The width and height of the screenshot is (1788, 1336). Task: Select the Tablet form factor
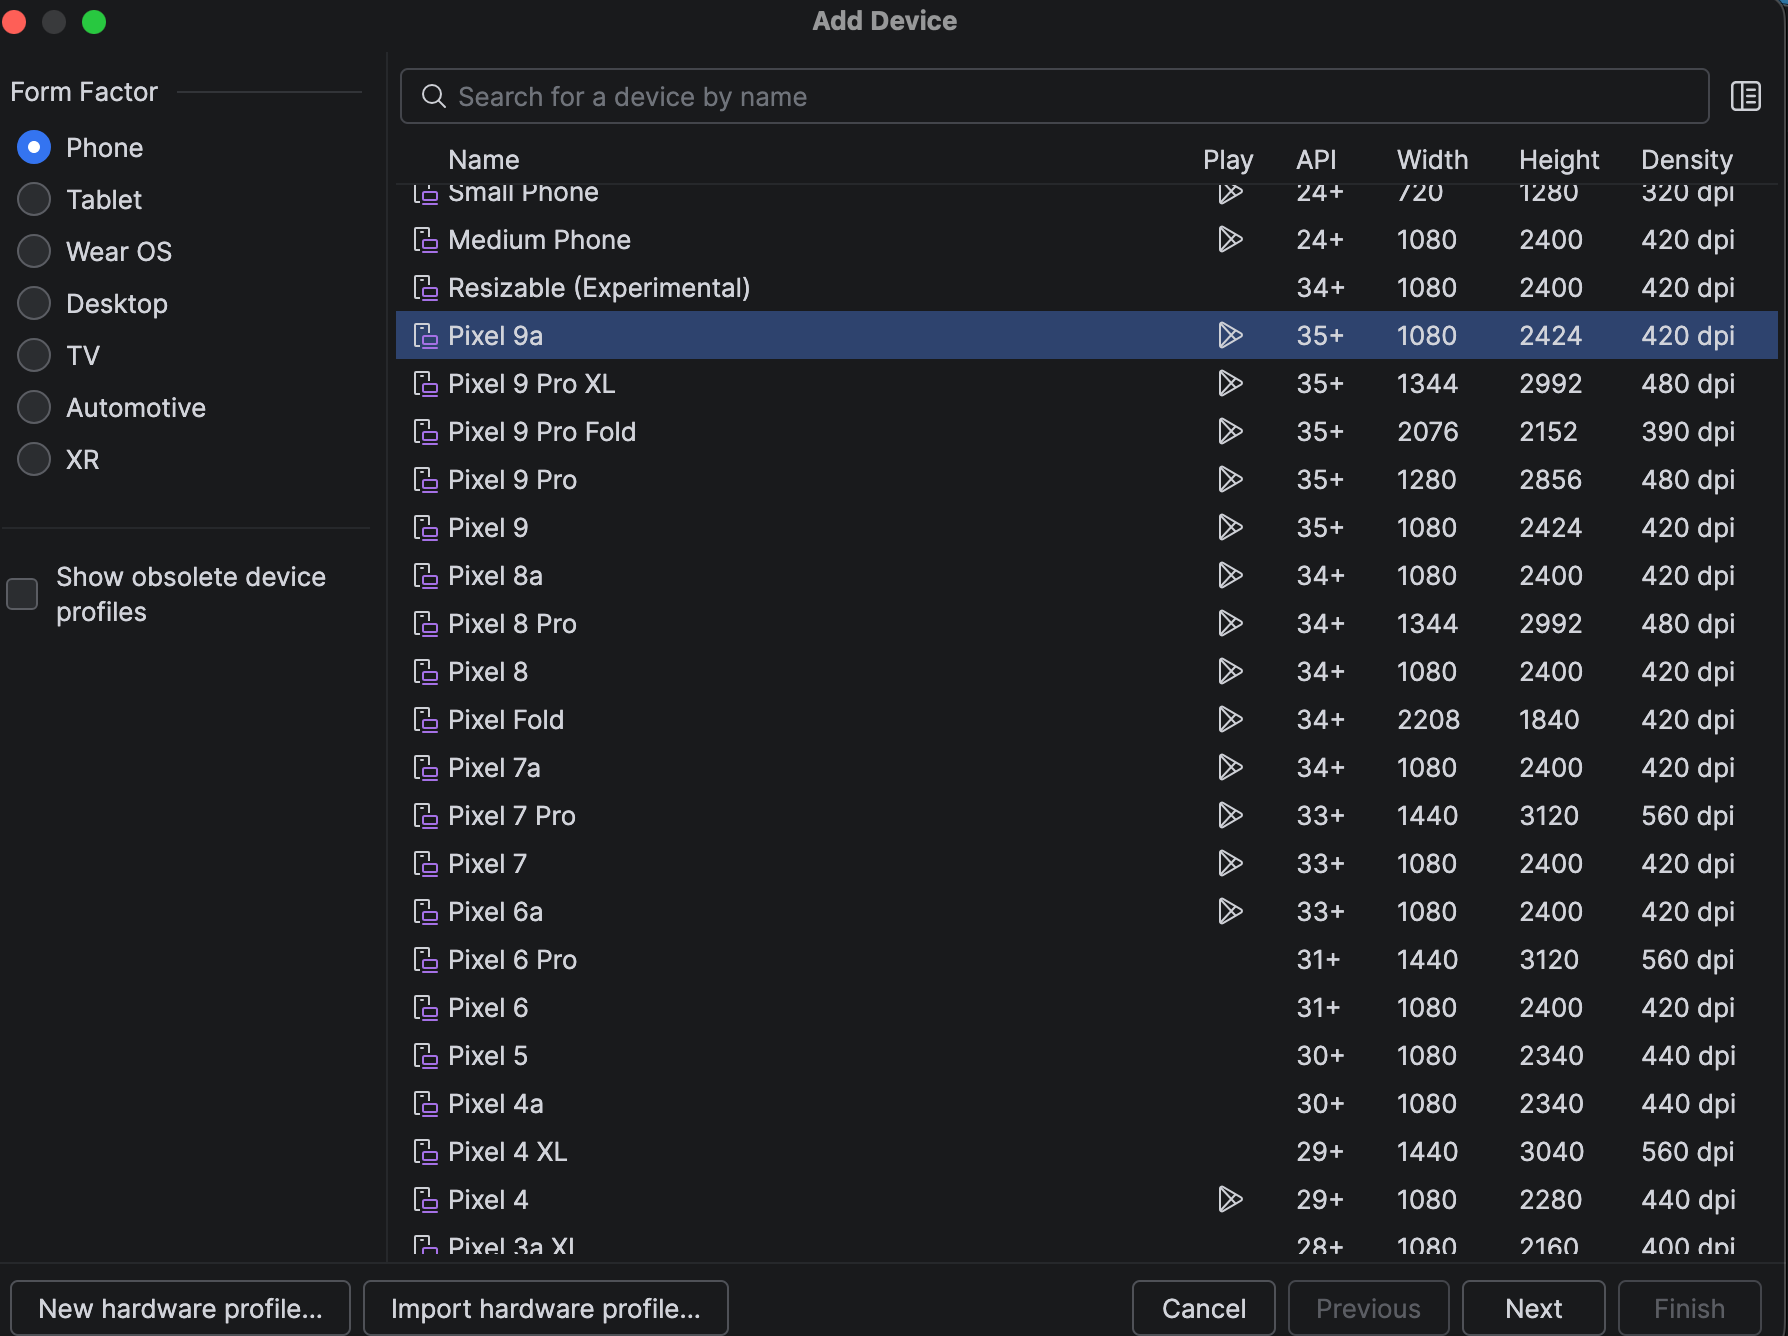click(34, 200)
